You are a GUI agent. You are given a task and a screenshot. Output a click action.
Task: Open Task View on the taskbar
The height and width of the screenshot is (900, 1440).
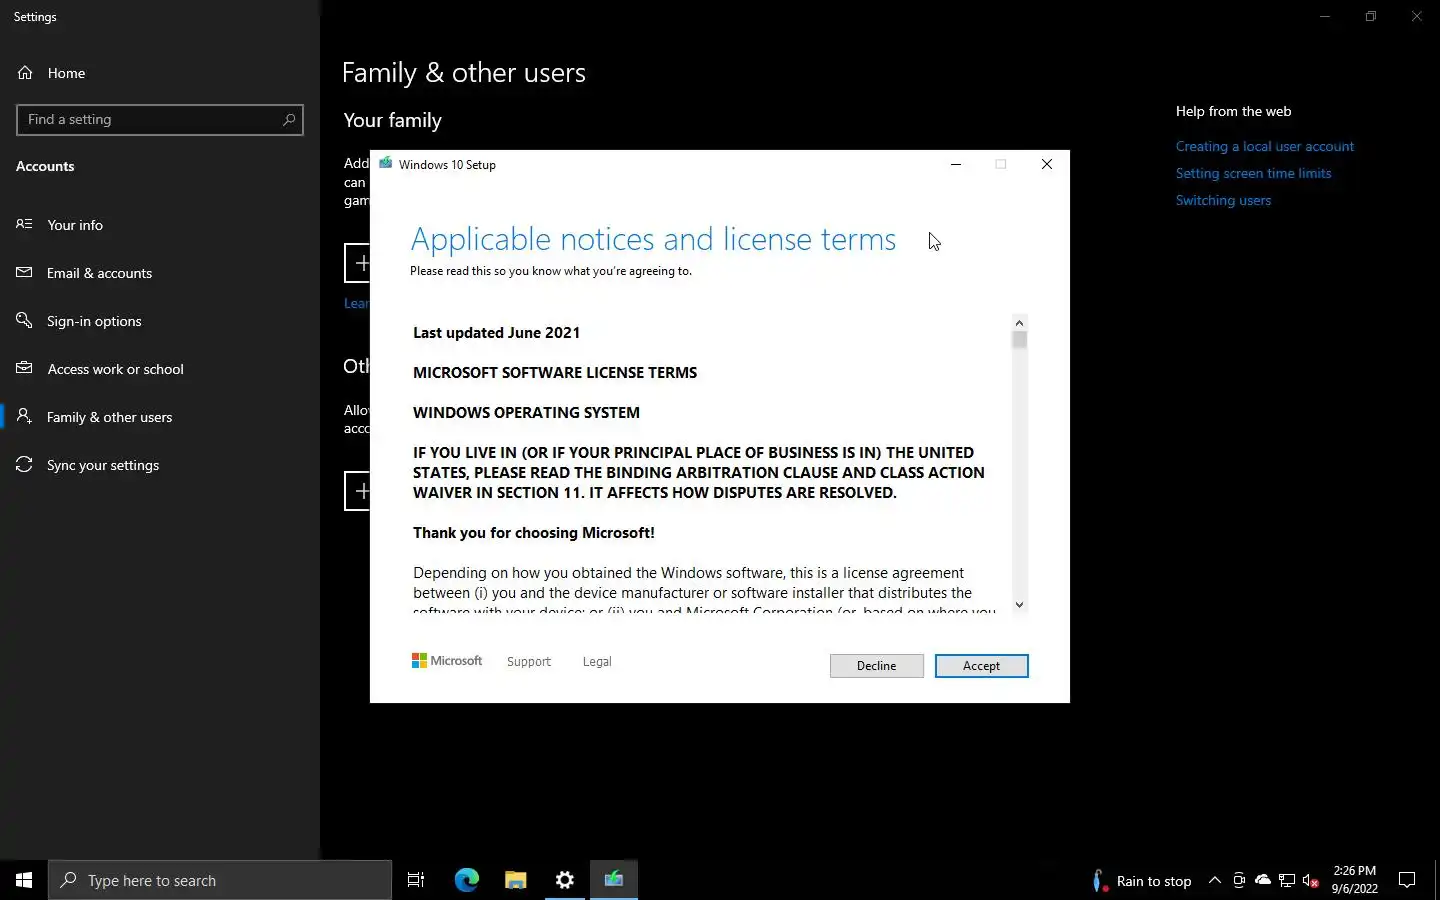coord(416,880)
